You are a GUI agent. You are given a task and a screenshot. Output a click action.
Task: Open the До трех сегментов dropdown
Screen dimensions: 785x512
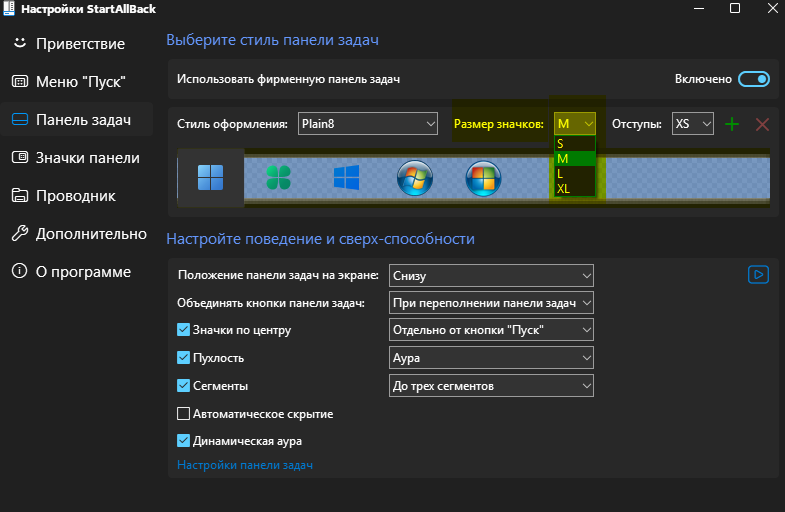[x=491, y=386]
